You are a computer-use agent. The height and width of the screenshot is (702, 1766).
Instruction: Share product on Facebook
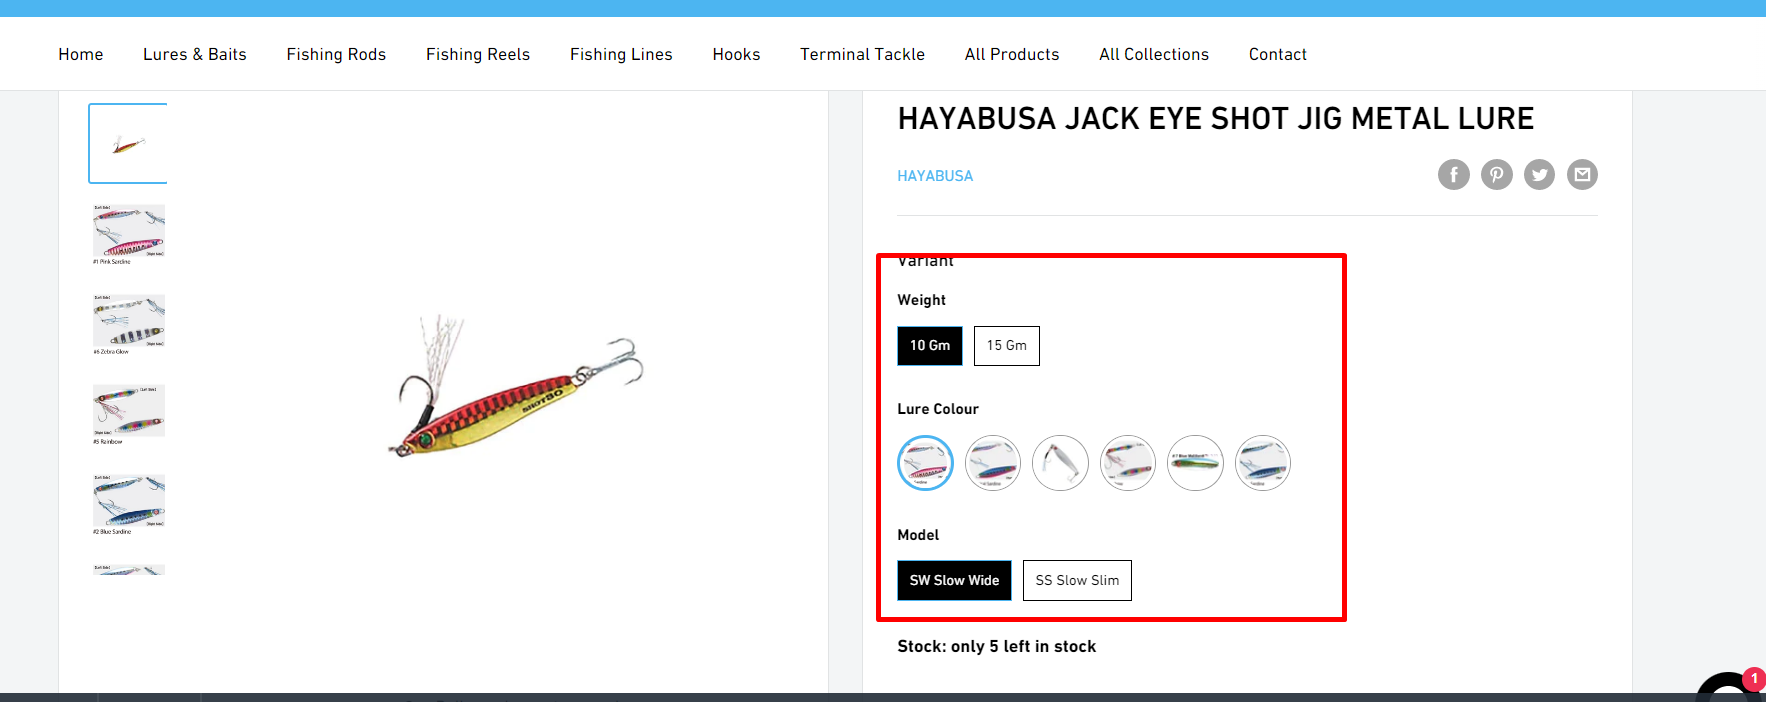pyautogui.click(x=1454, y=175)
